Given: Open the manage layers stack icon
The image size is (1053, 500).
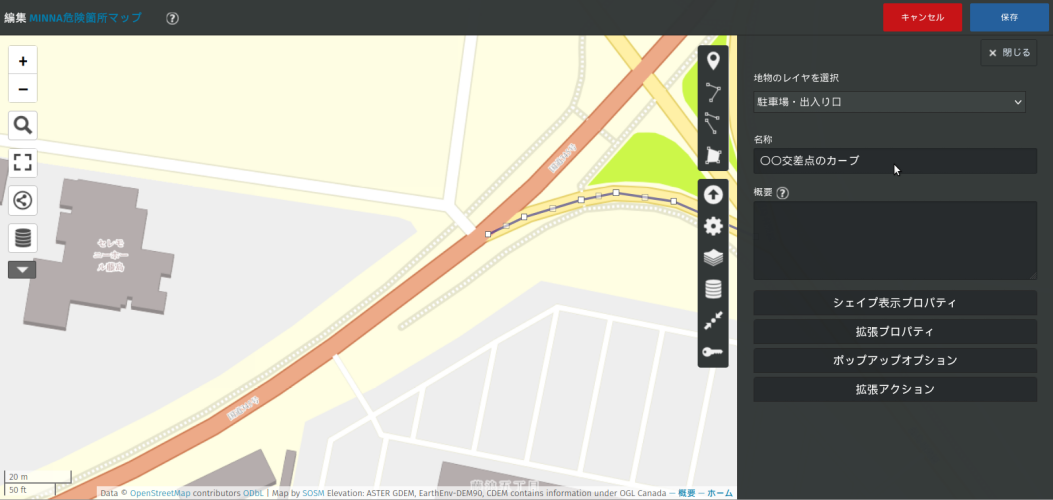Looking at the screenshot, I should click(x=713, y=257).
